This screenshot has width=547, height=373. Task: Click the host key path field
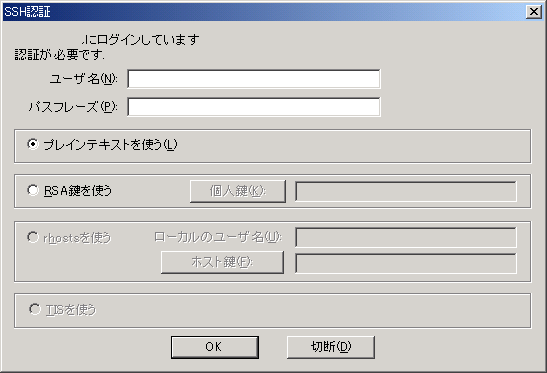tap(406, 263)
